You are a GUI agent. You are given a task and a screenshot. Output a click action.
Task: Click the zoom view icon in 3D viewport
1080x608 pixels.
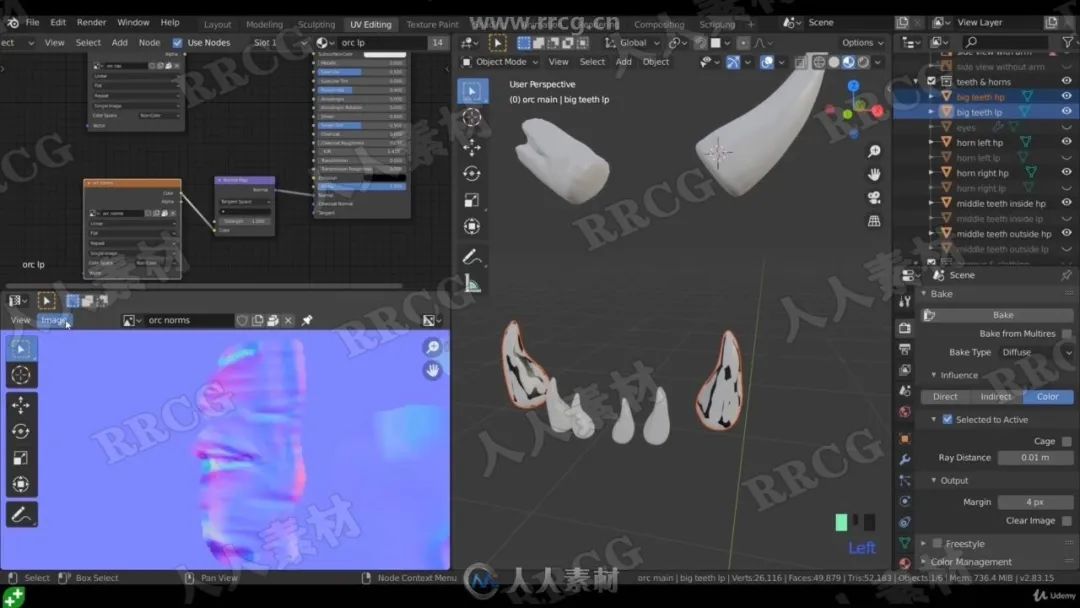874,151
